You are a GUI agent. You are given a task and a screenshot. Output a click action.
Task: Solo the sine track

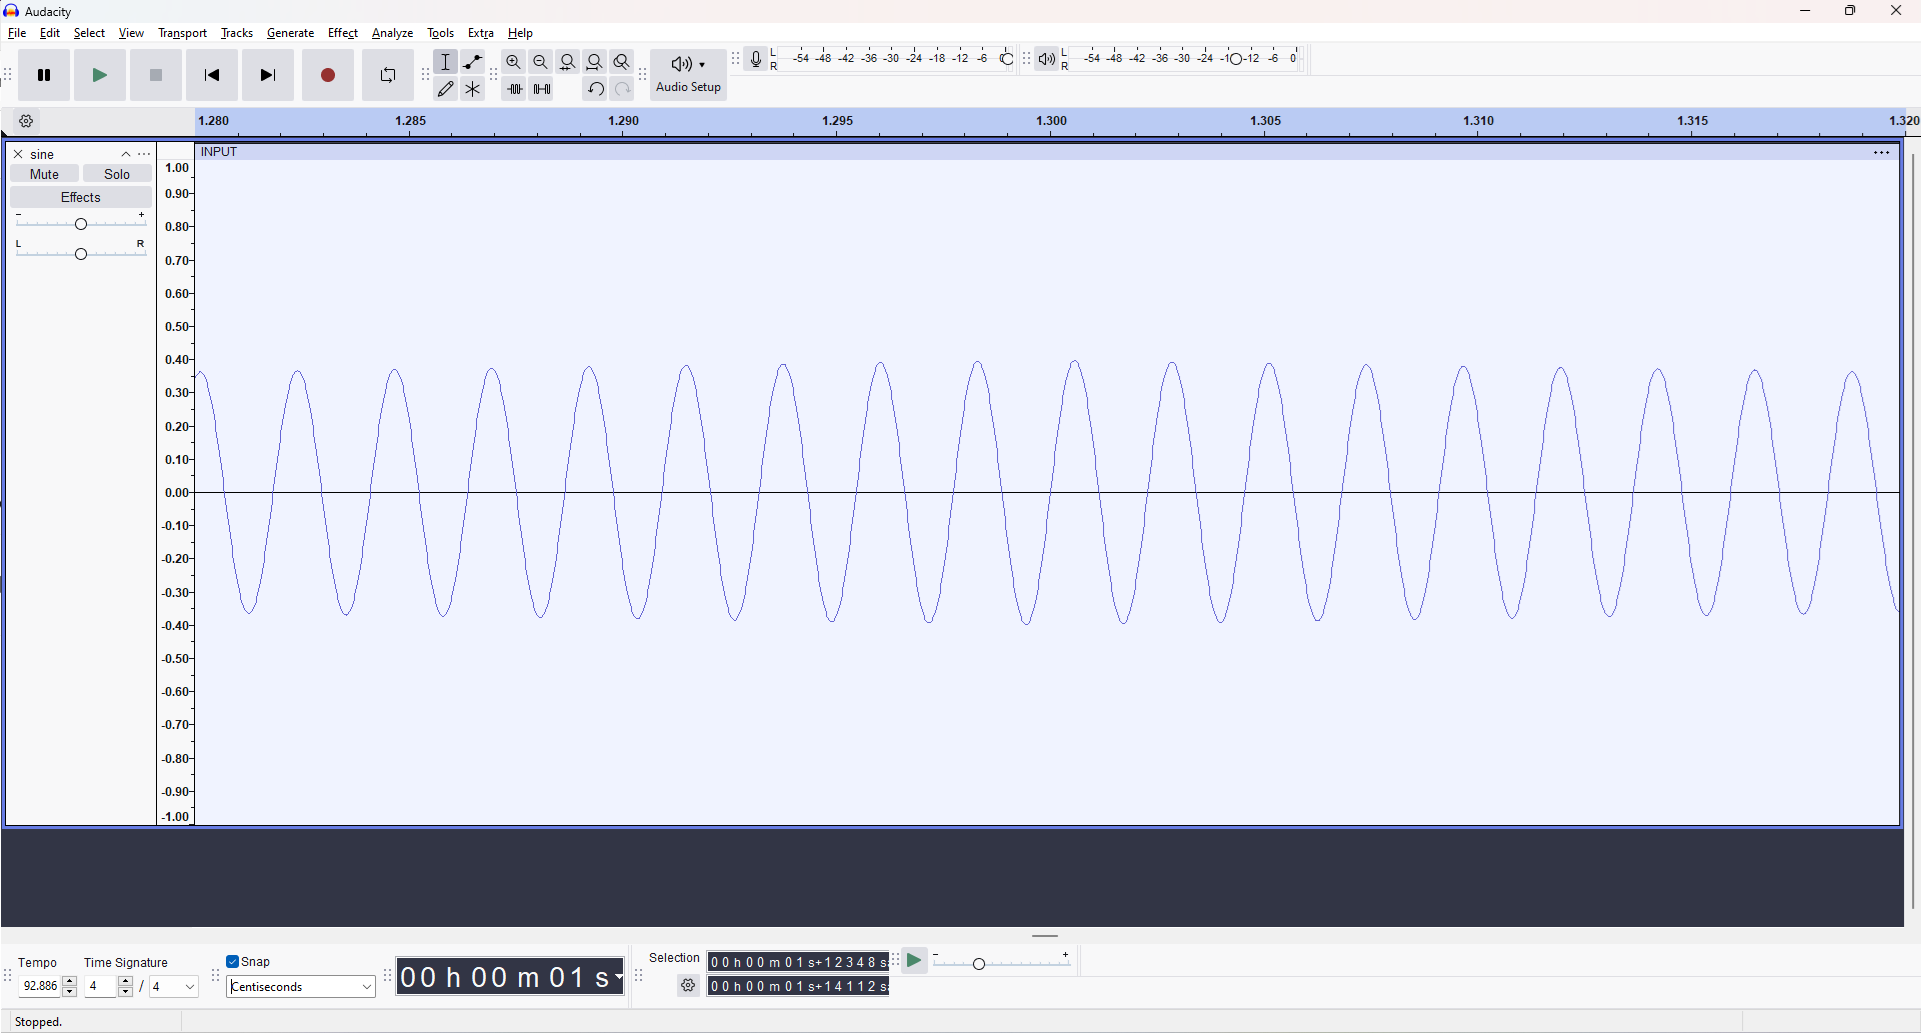117,173
